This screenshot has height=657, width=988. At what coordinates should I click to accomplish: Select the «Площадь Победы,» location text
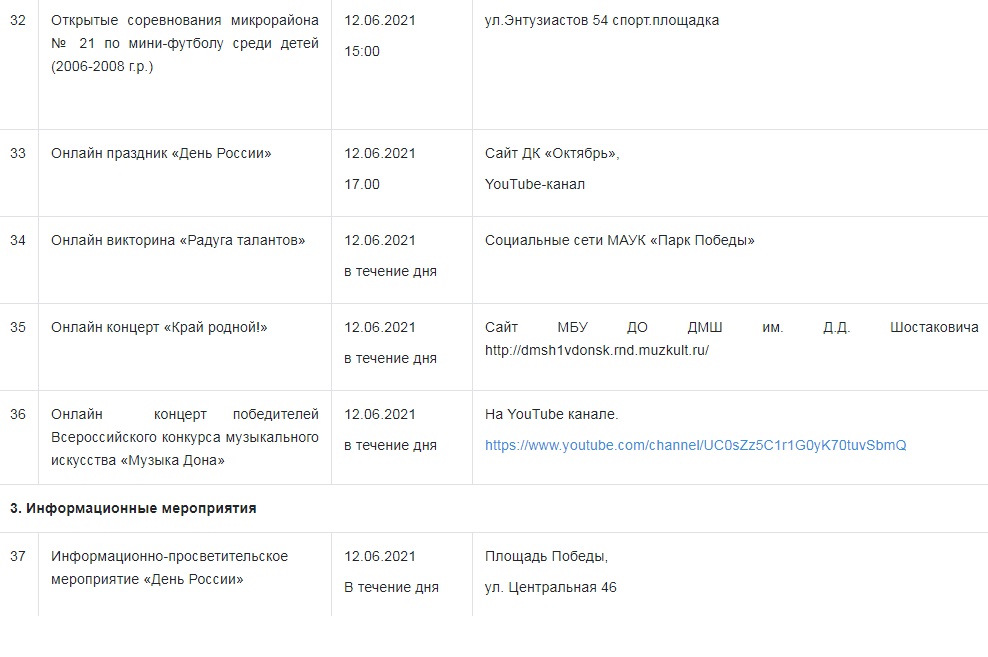(546, 556)
